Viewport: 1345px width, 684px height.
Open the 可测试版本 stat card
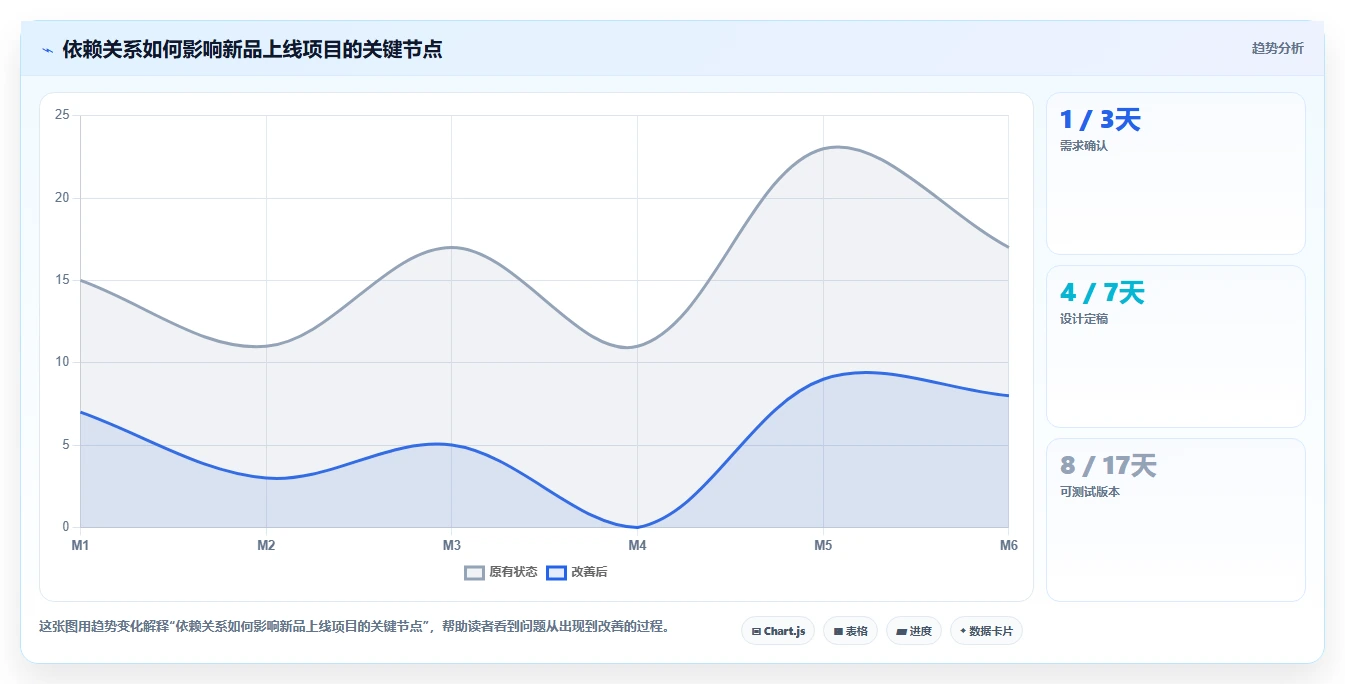tap(1176, 520)
